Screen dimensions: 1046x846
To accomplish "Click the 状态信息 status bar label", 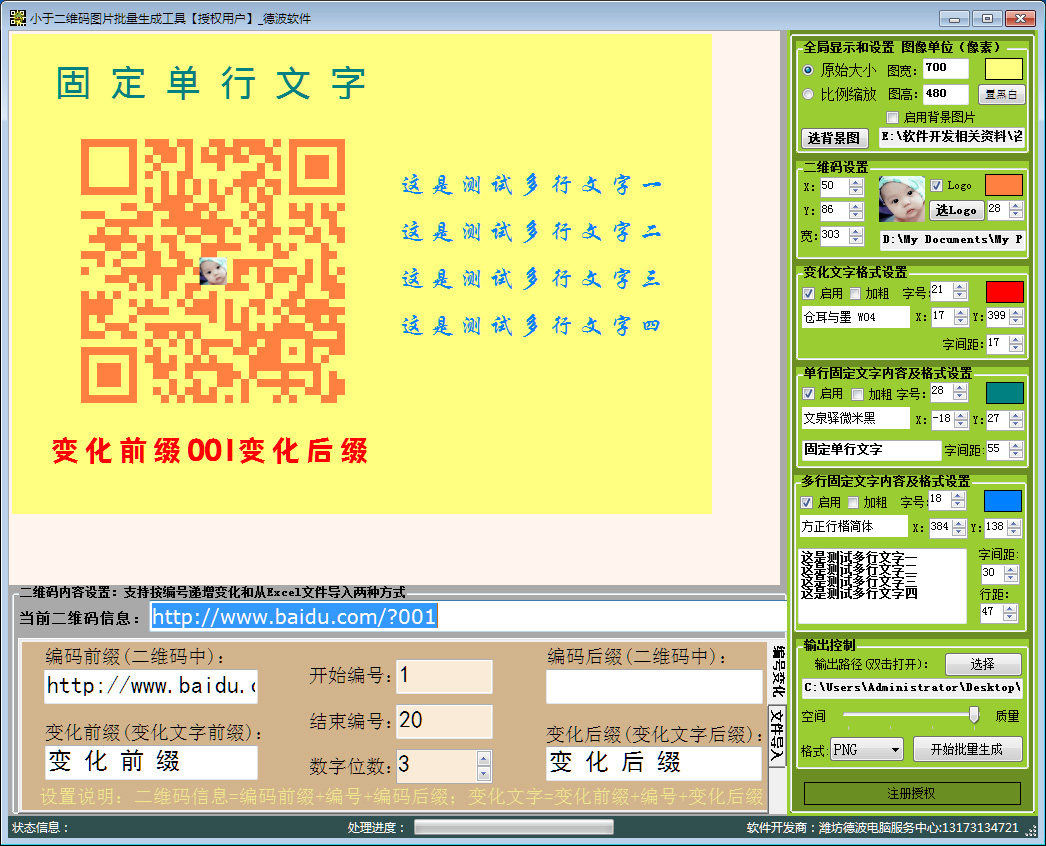I will point(40,827).
